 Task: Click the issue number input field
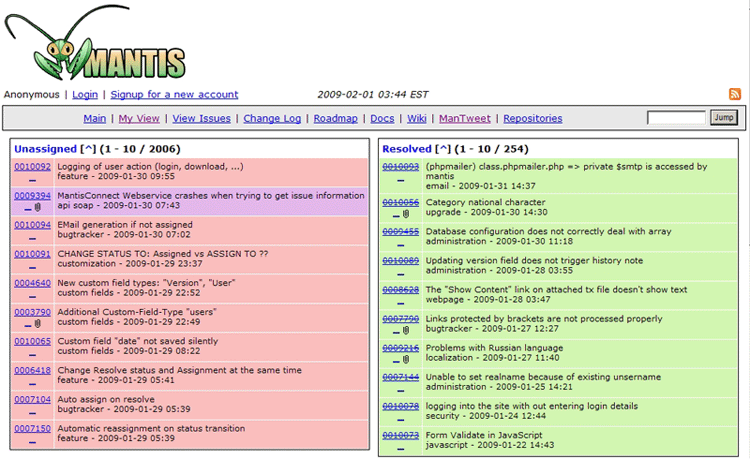(x=676, y=118)
